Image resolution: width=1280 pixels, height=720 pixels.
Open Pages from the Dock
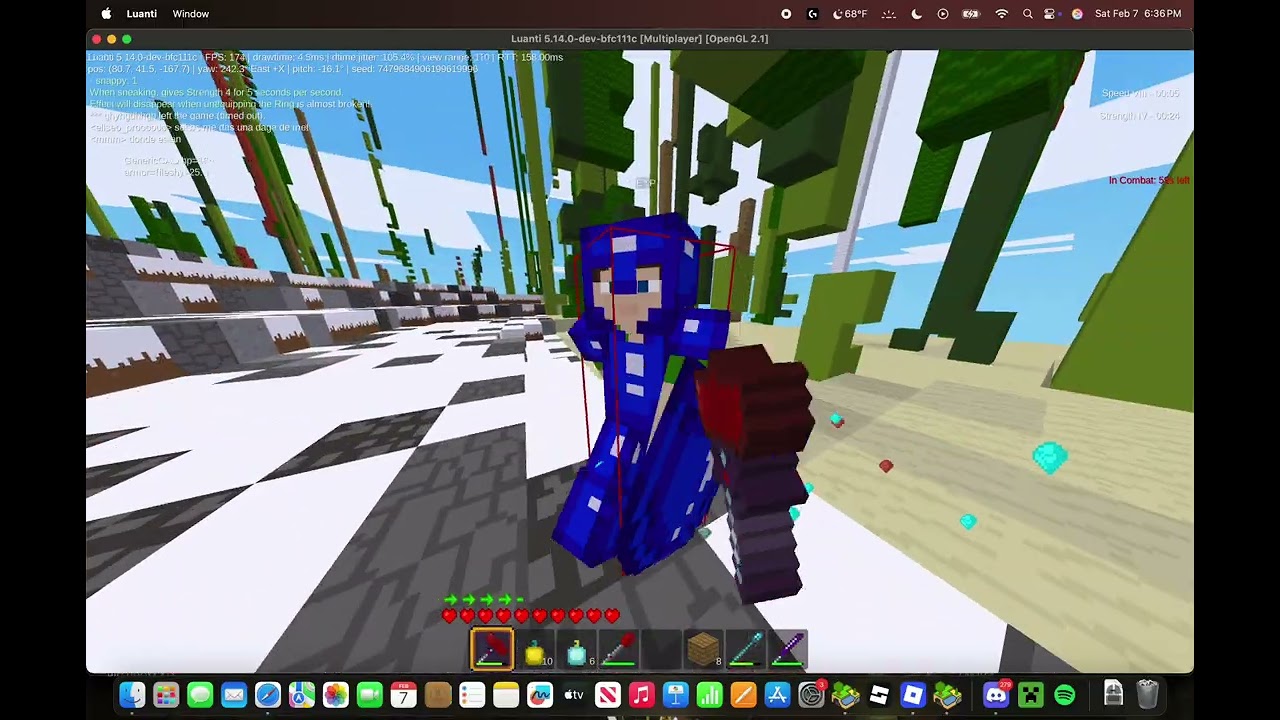(x=744, y=695)
